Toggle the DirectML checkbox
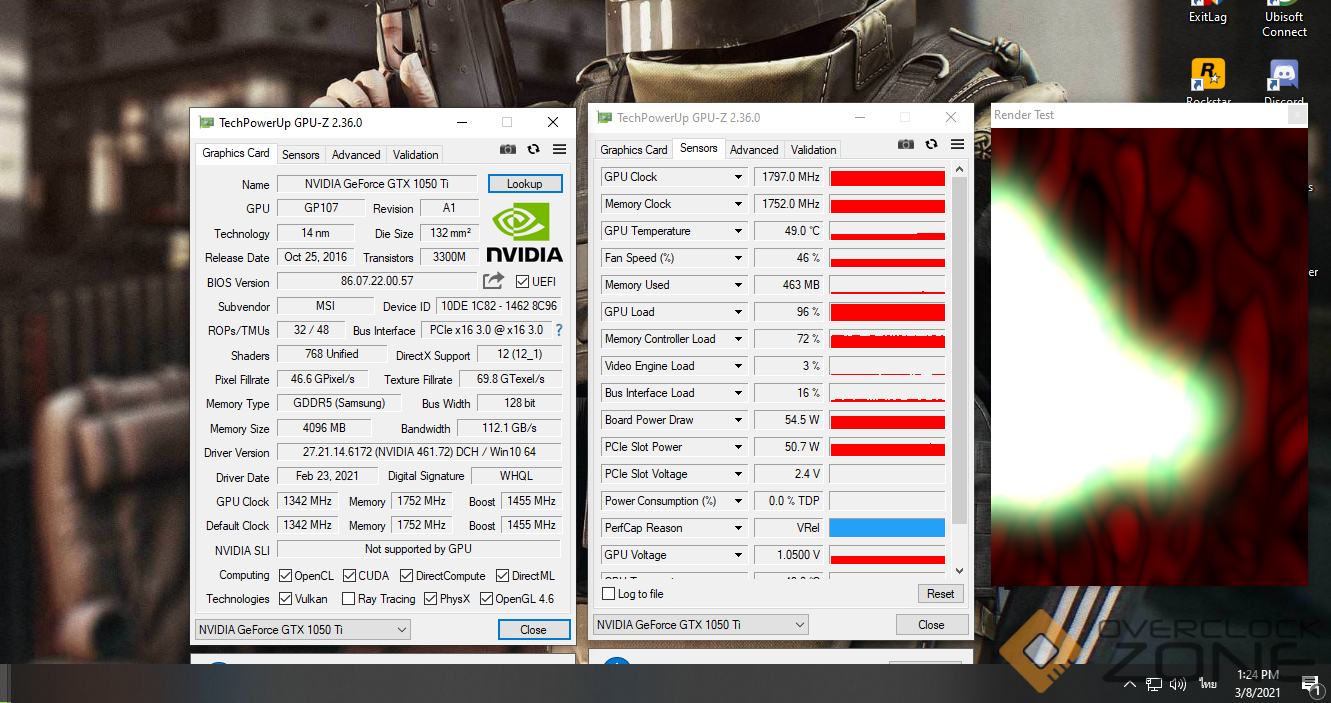Viewport: 1331px width, 703px height. point(503,575)
